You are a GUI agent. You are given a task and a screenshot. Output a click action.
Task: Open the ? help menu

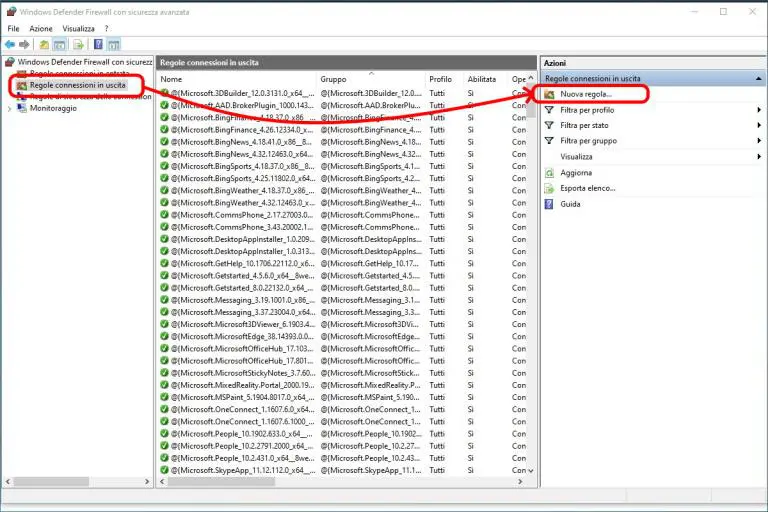click(106, 28)
